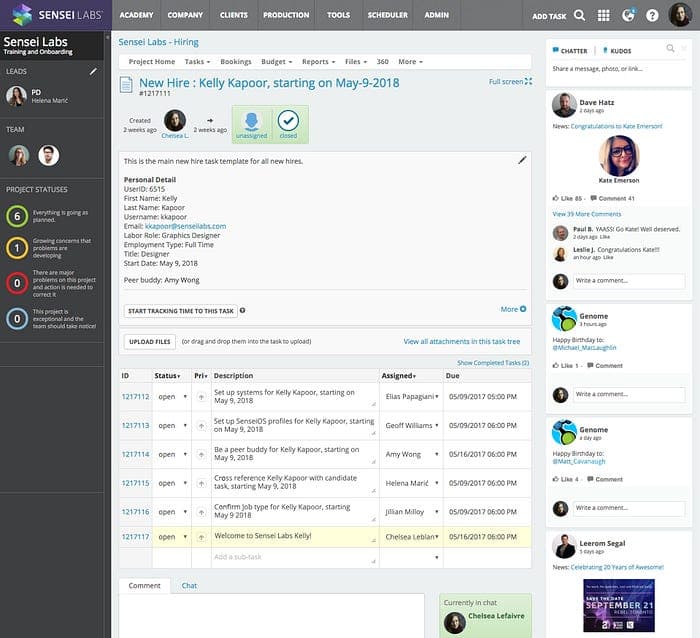Click the task document icon beside title

(126, 85)
